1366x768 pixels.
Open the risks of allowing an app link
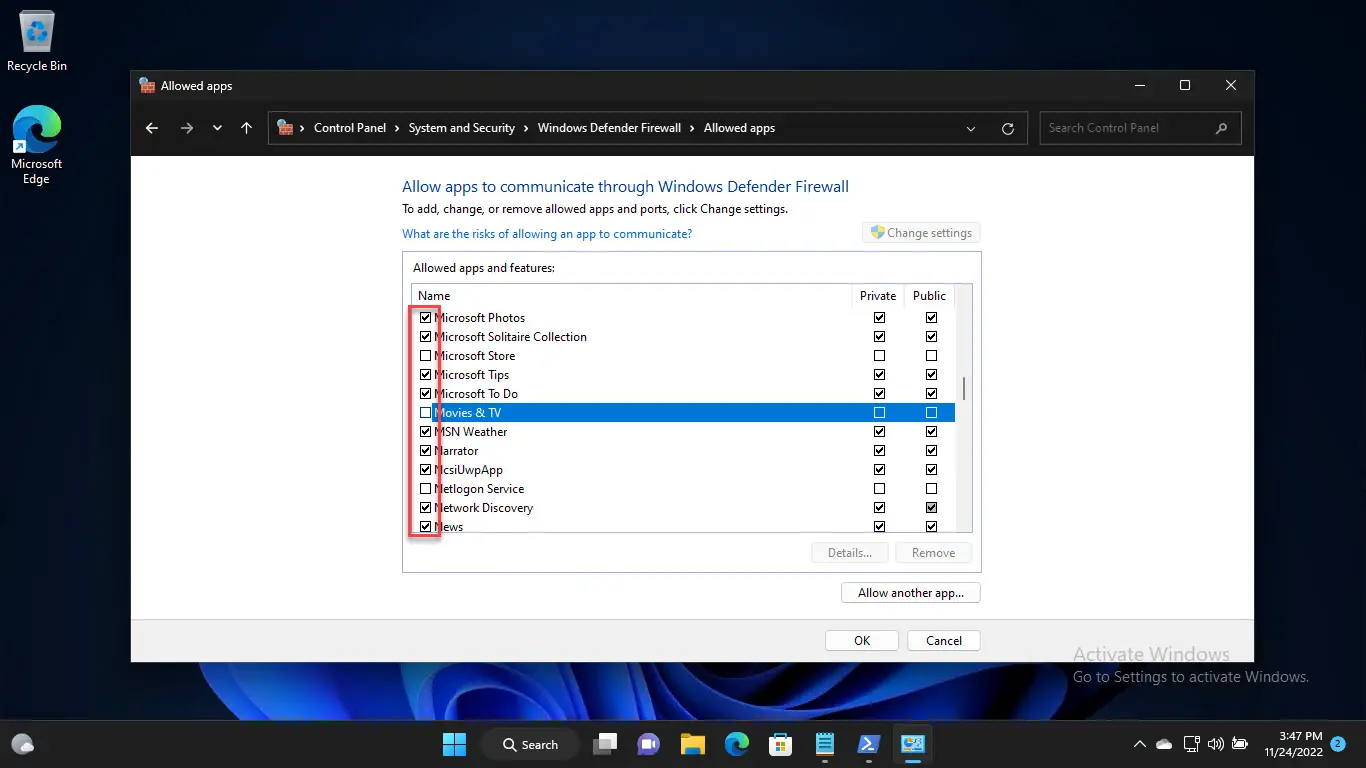coord(547,234)
